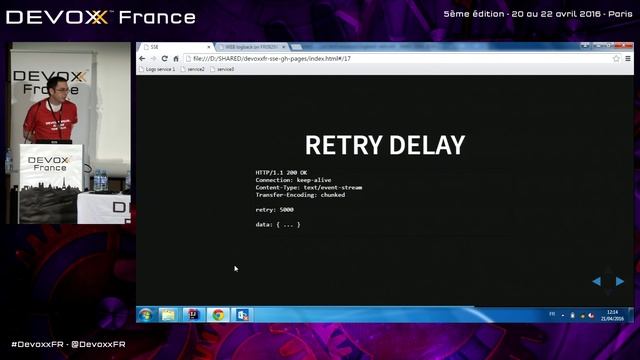Image resolution: width=640 pixels, height=360 pixels.
Task: Open the Windows Start menu orb
Action: coord(146,315)
